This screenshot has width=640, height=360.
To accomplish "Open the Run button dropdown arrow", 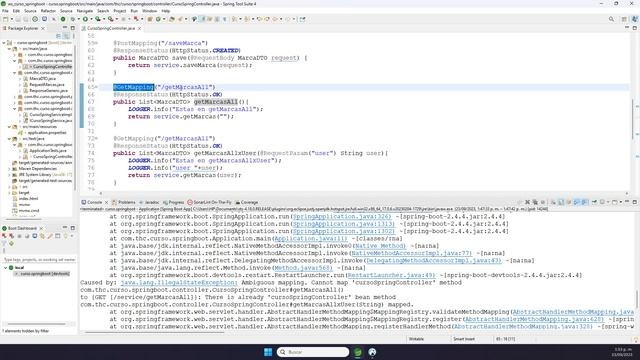I will 91,19.
